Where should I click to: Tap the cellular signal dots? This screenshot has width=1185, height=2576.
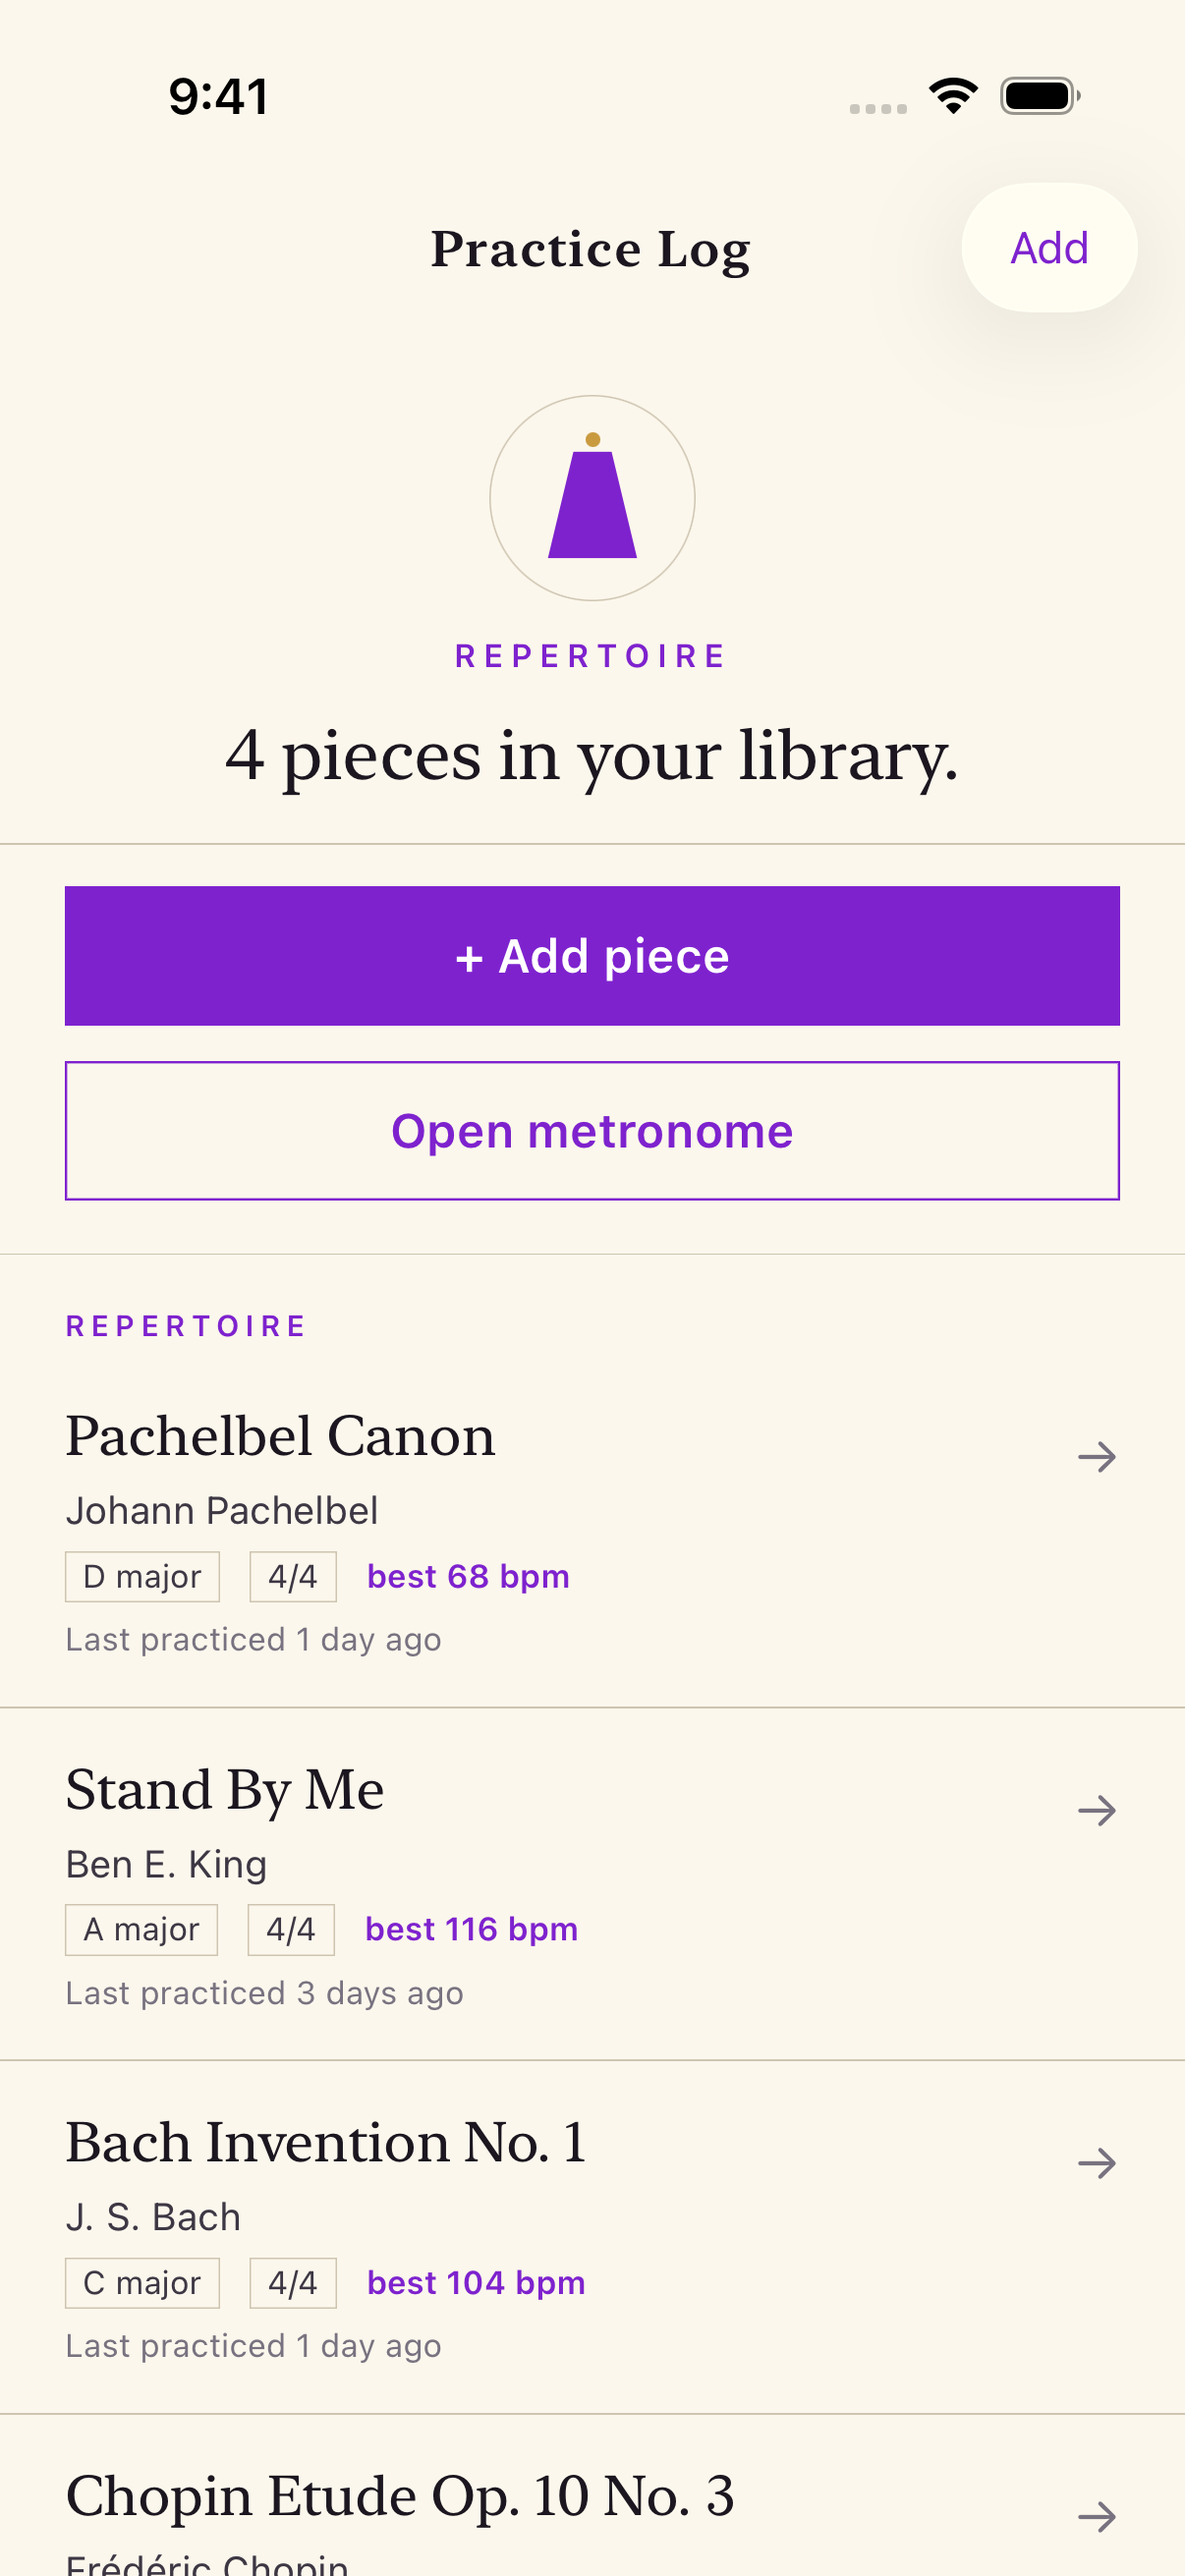(878, 108)
